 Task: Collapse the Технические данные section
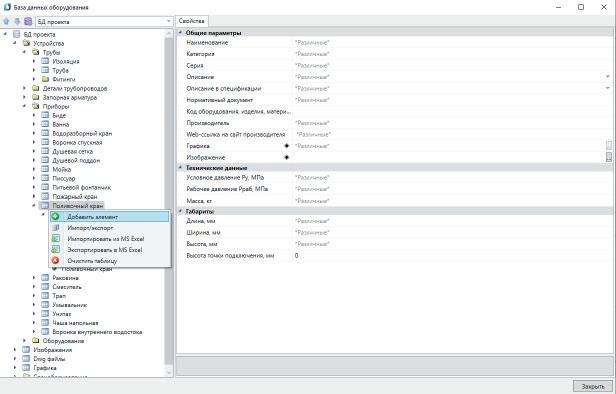pyautogui.click(x=181, y=167)
